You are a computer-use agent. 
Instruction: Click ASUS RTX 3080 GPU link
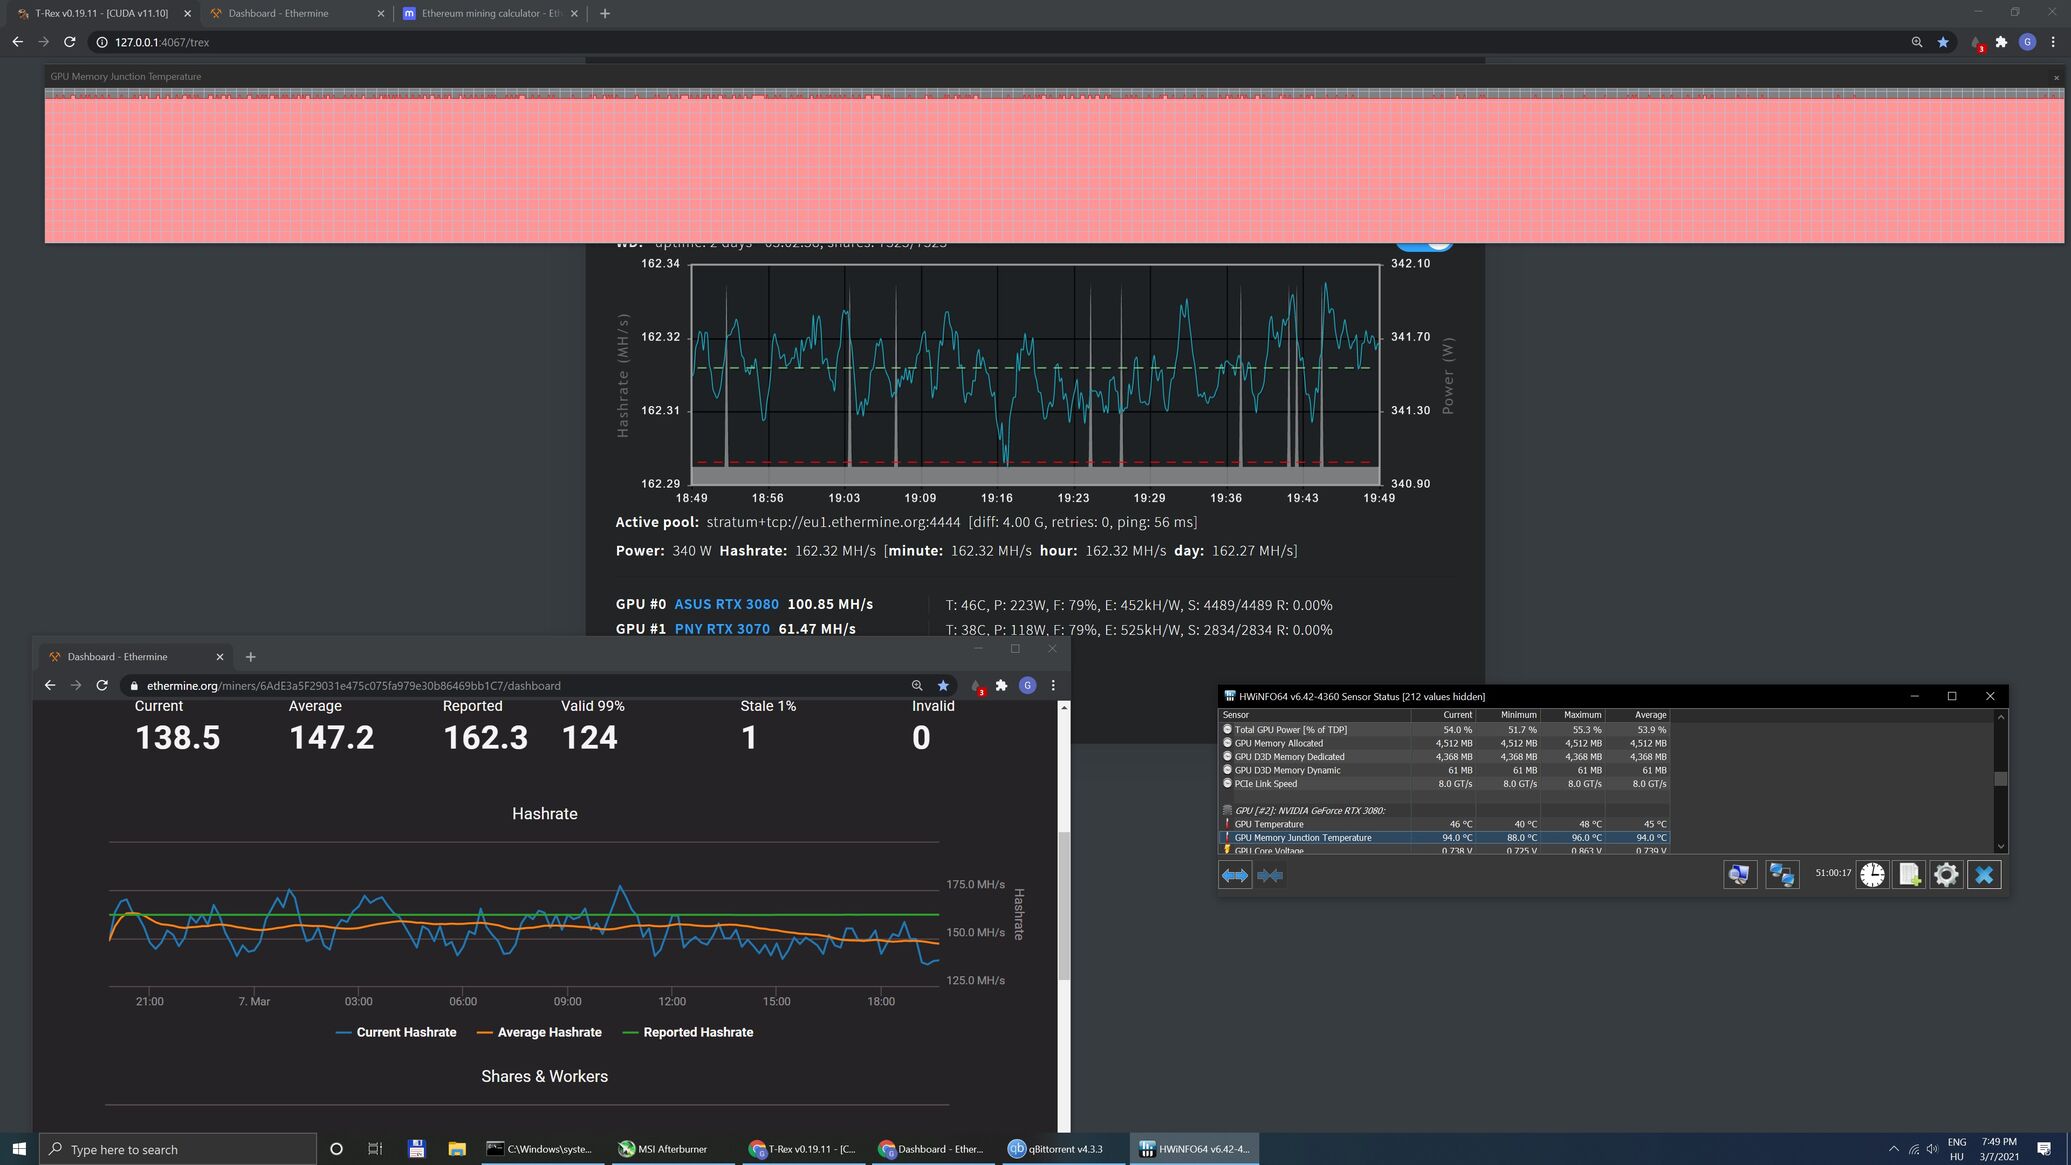[726, 604]
